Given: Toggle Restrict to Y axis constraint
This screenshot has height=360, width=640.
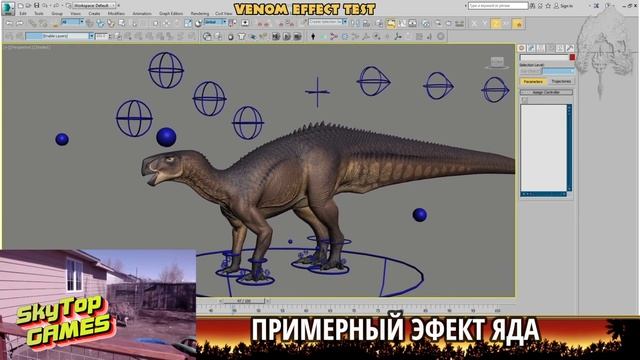Looking at the screenshot, I should pyautogui.click(x=485, y=24).
